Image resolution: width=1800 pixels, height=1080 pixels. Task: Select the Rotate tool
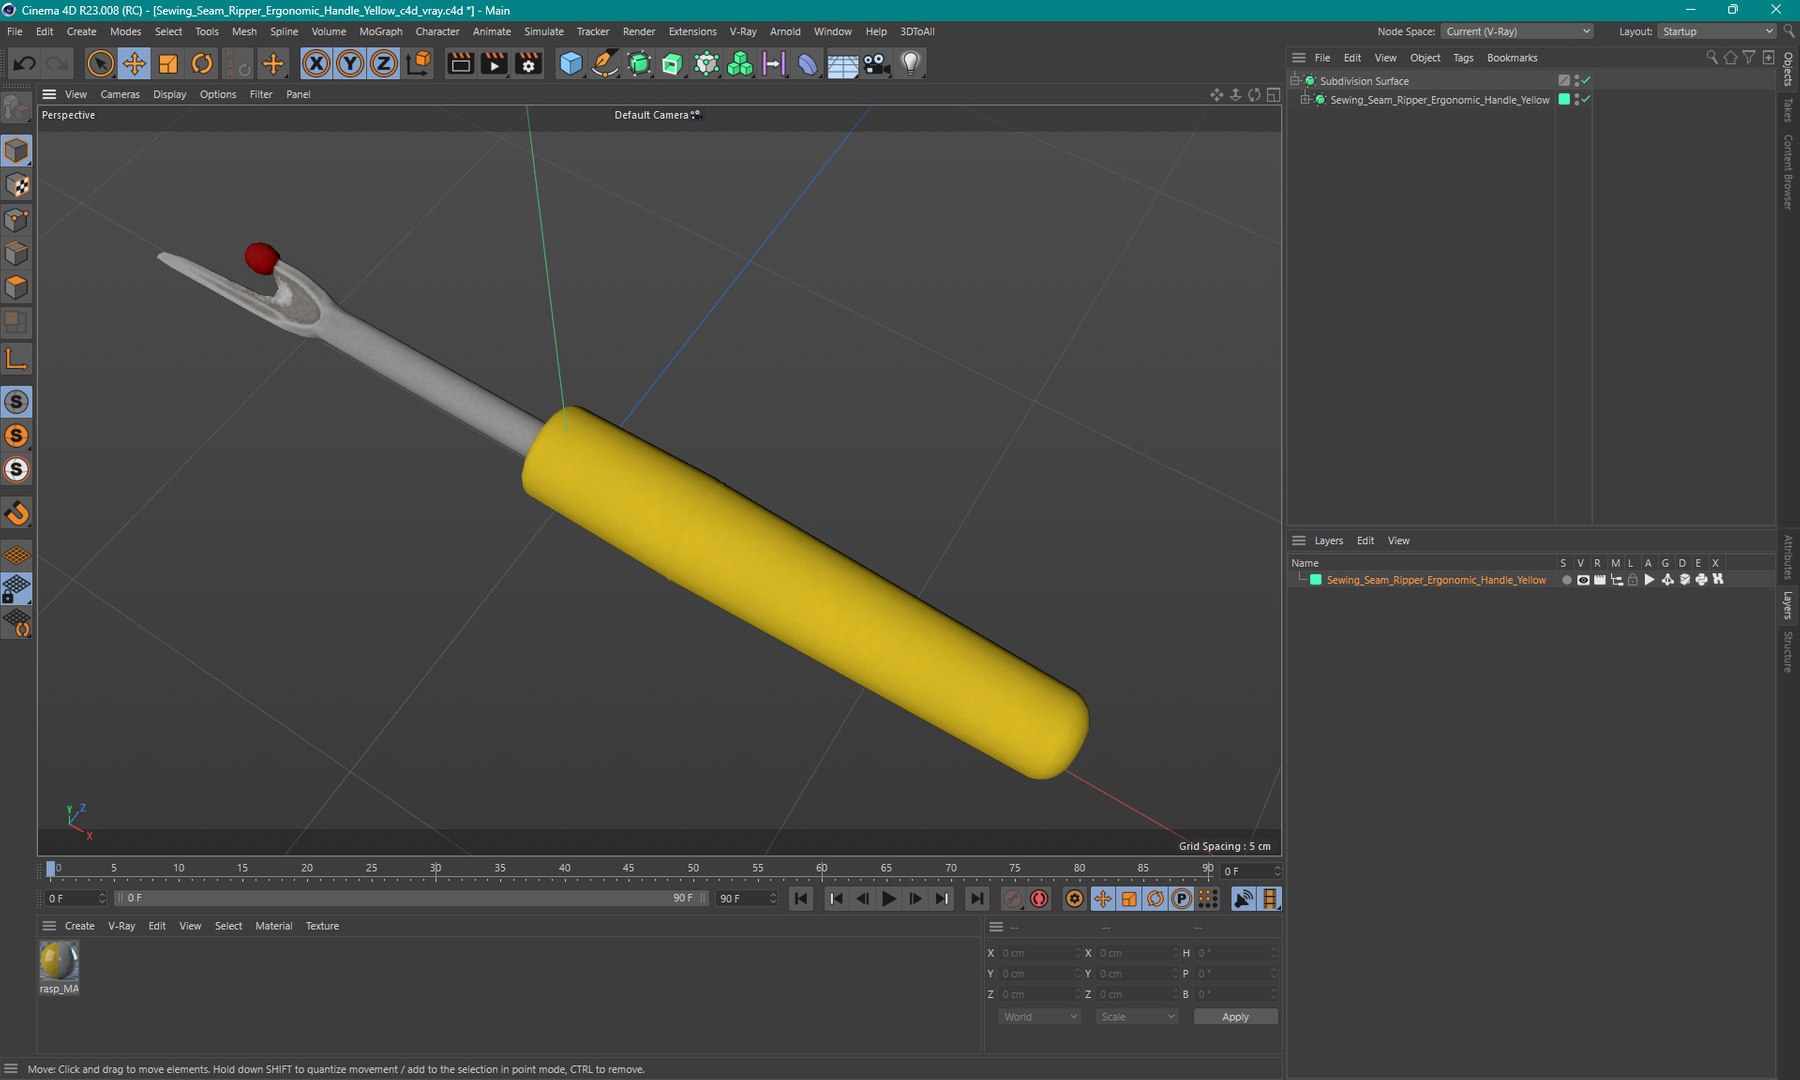tap(202, 64)
